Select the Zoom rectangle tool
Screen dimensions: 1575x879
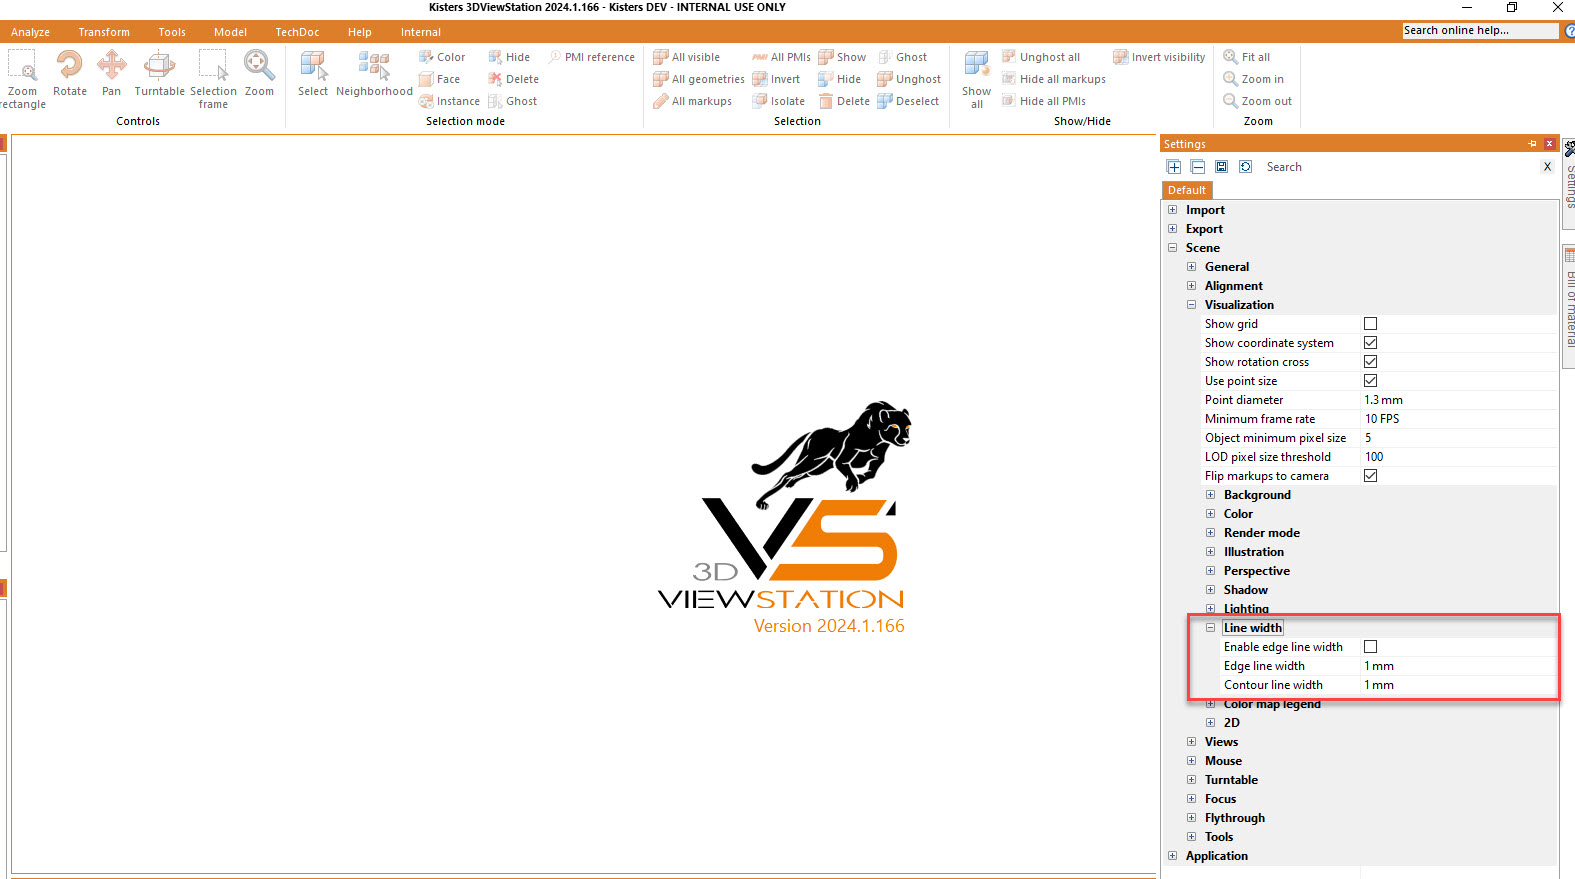coord(22,79)
